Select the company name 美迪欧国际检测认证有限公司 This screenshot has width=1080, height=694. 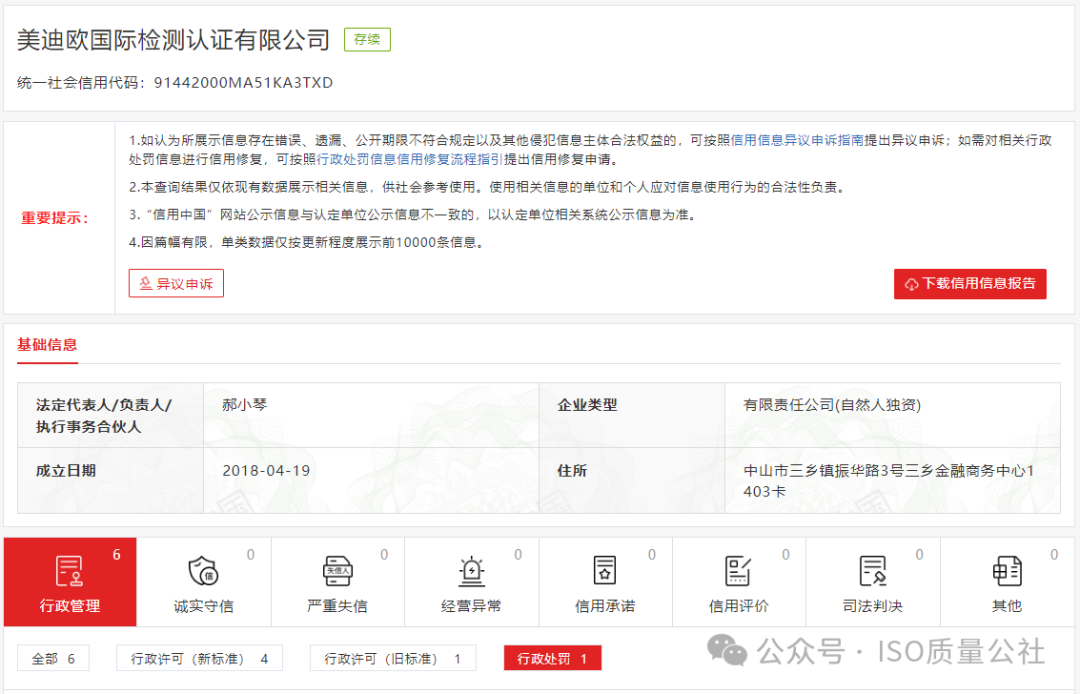[172, 40]
